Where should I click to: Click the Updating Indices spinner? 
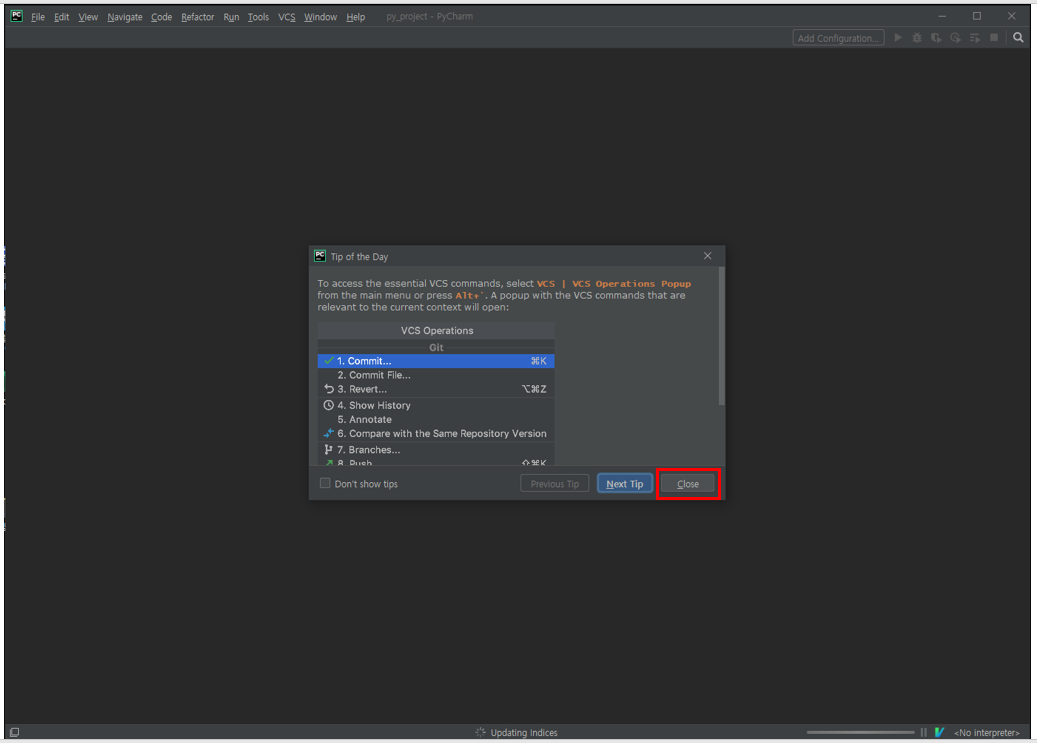(x=480, y=732)
